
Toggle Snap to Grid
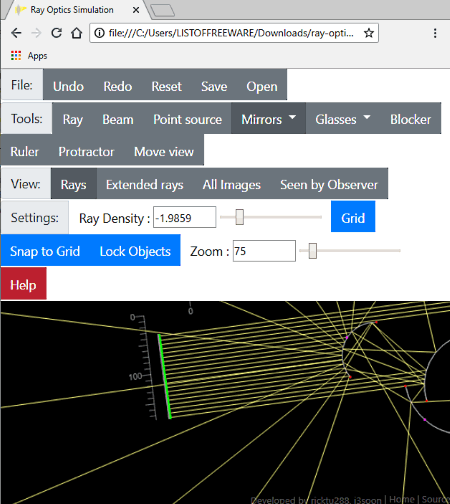45,251
